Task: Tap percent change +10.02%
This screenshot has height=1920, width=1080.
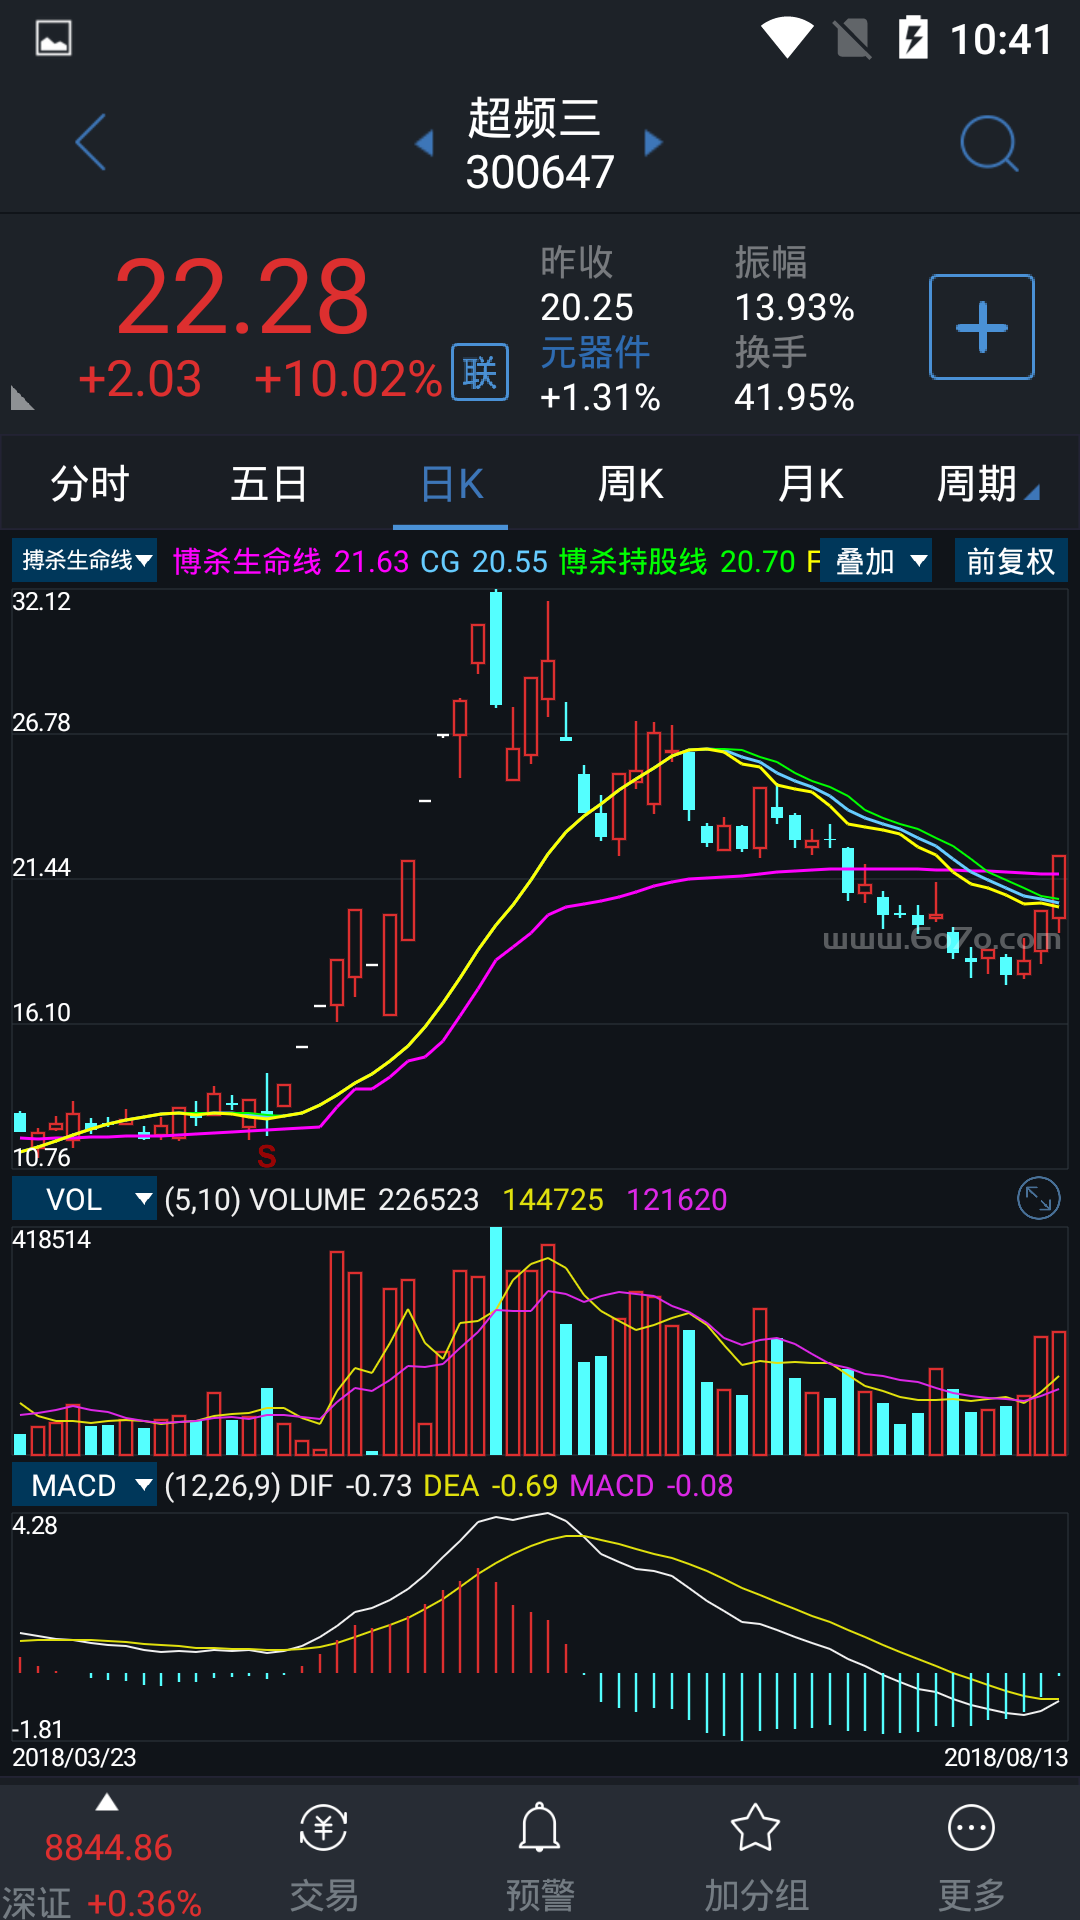Action: click(x=347, y=380)
